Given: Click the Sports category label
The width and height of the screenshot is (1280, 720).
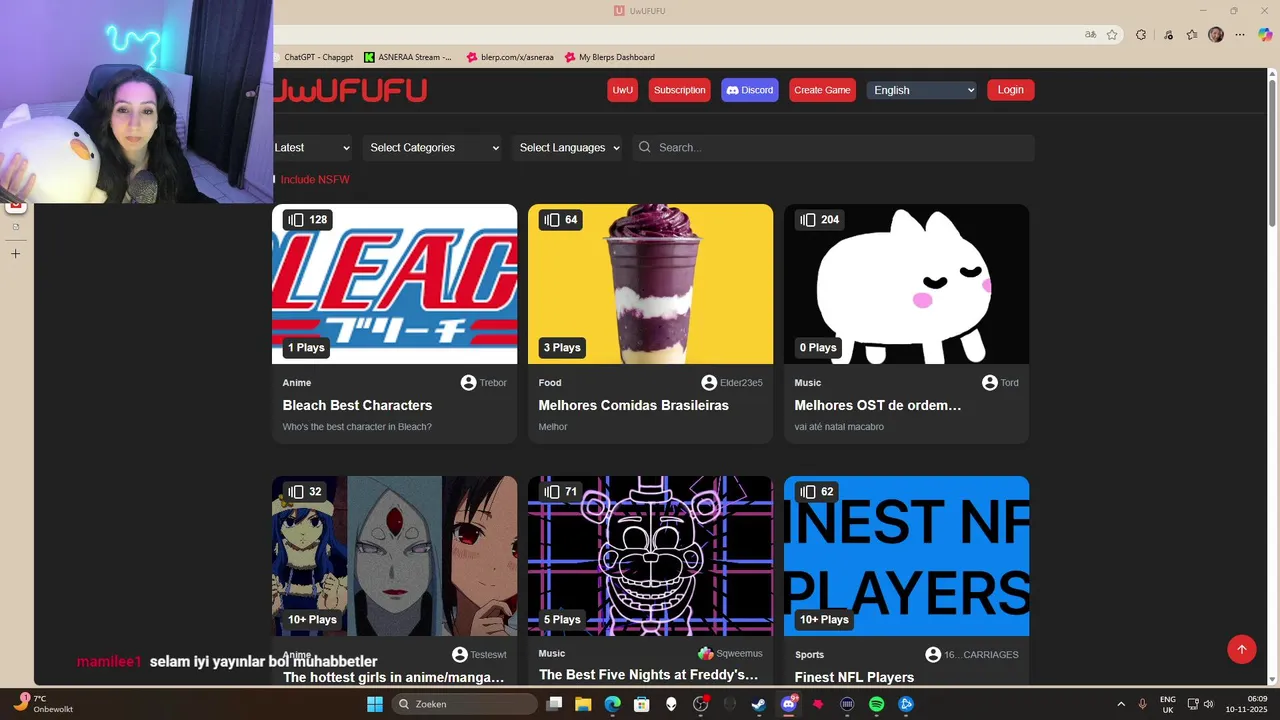Looking at the screenshot, I should point(809,655).
